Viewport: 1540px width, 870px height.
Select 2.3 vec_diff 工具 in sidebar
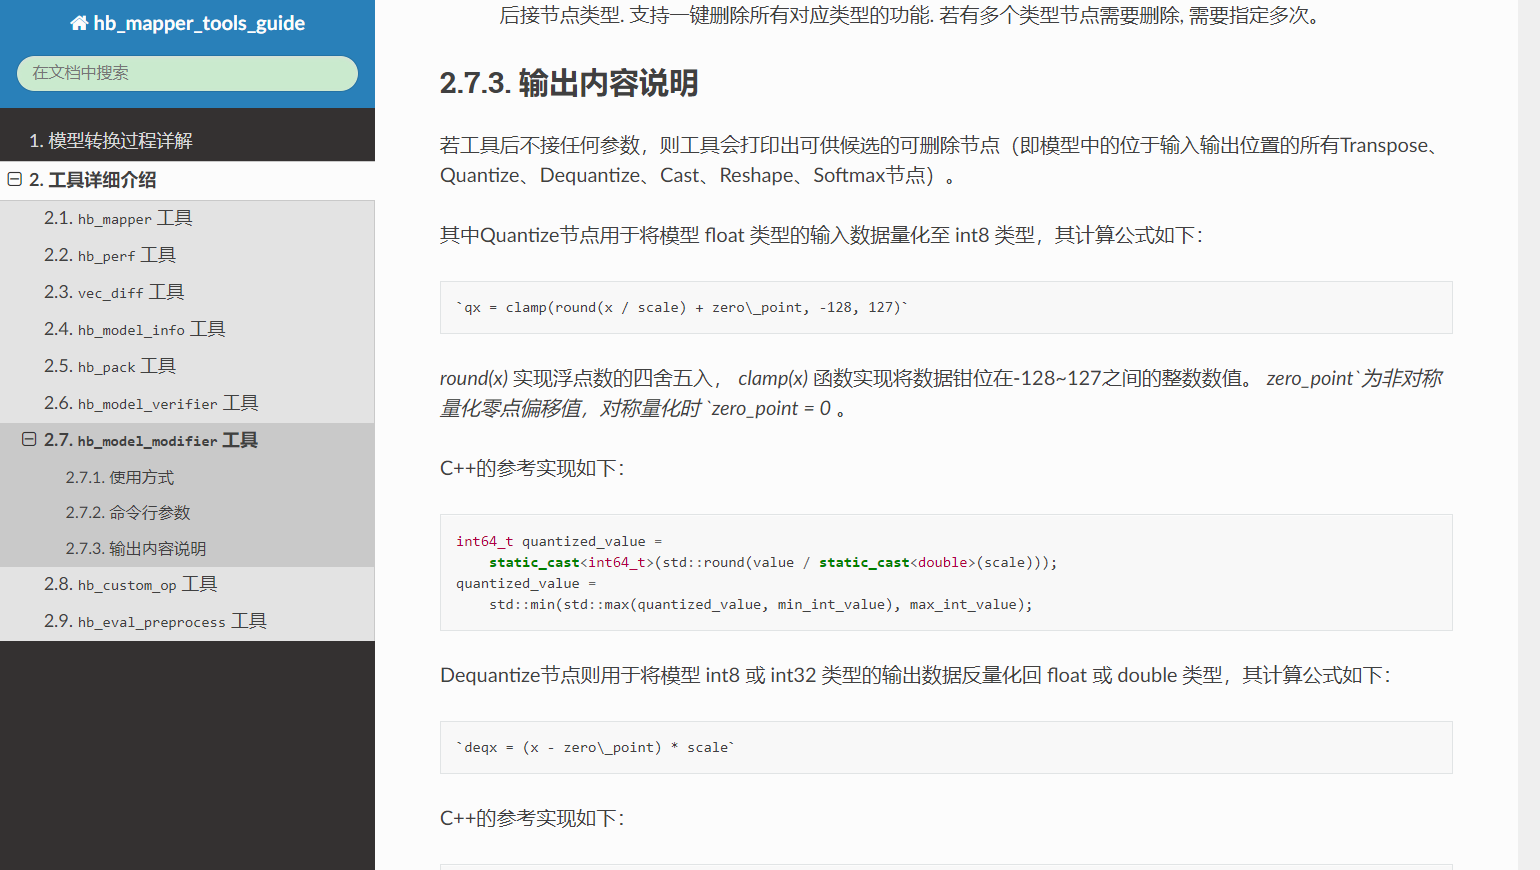pyautogui.click(x=114, y=292)
